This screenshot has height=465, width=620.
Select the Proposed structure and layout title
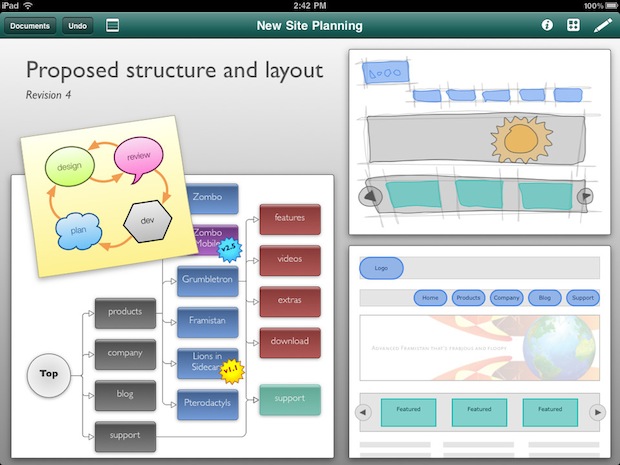174,71
